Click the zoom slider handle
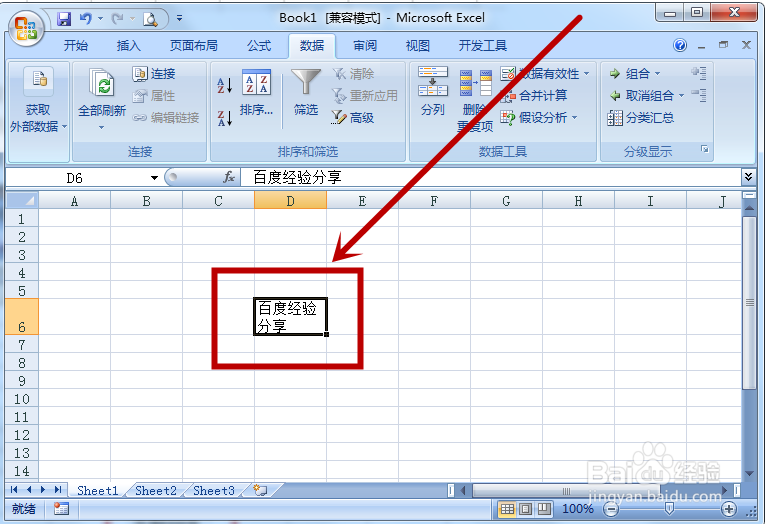The height and width of the screenshot is (524, 765). click(669, 509)
